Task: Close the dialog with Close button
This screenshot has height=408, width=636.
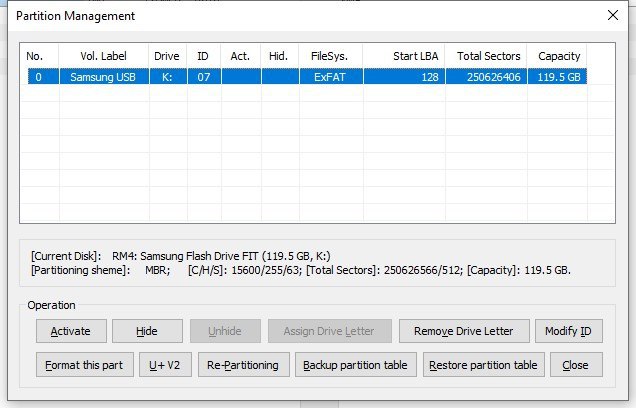Action: (x=576, y=365)
